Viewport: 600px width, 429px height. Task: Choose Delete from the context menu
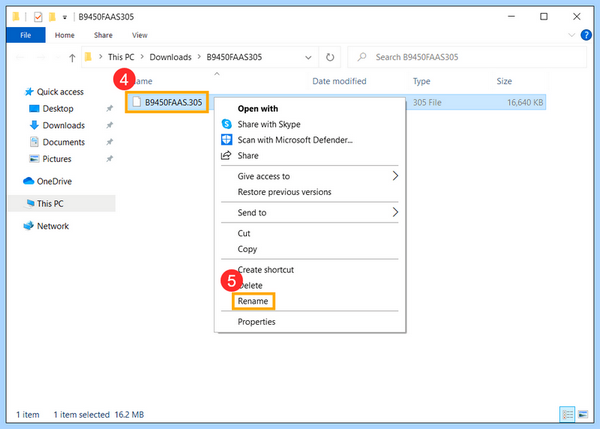tap(250, 285)
